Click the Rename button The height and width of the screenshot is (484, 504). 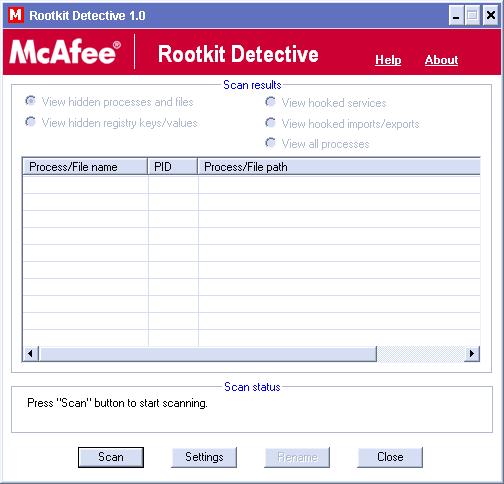297,457
